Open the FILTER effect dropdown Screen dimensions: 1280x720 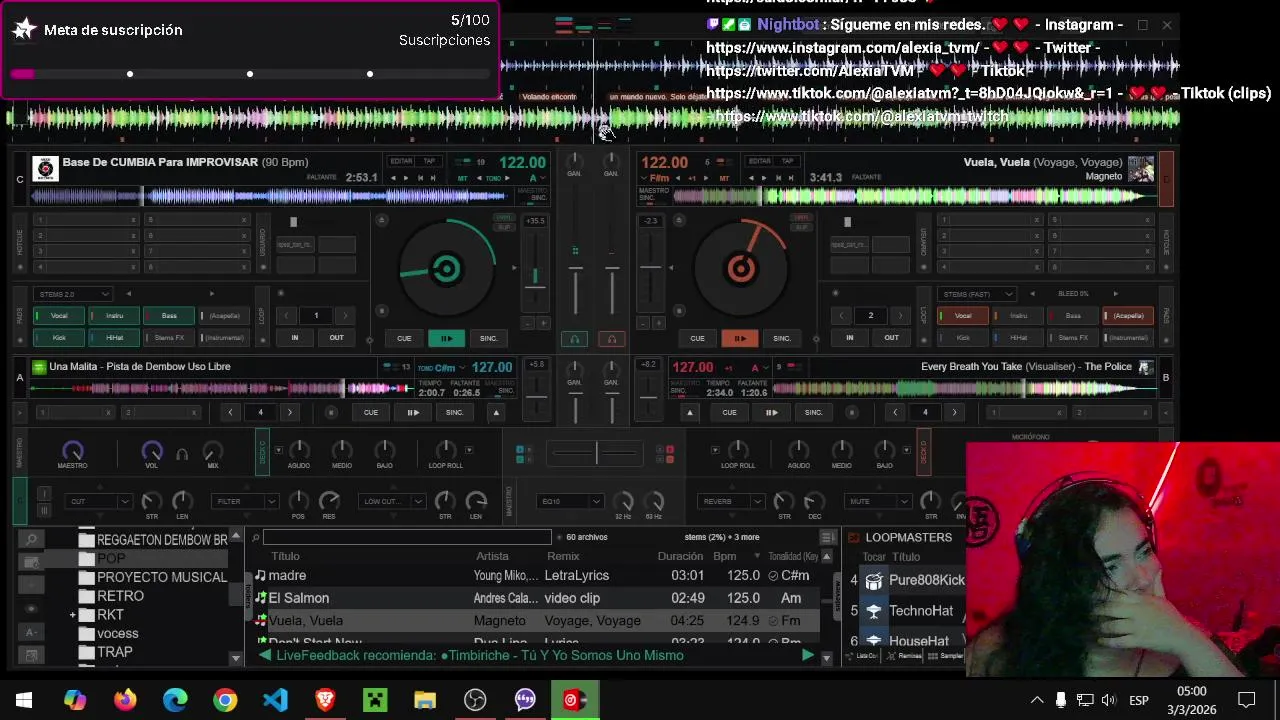[244, 501]
